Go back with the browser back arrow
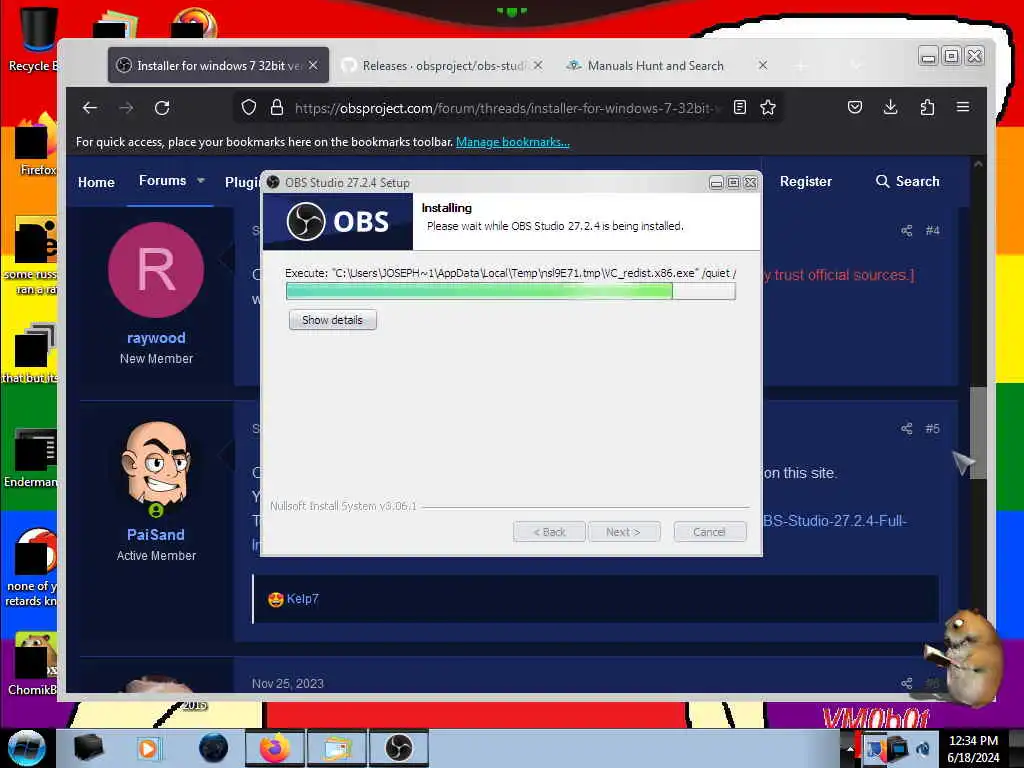This screenshot has height=768, width=1024. coord(90,108)
